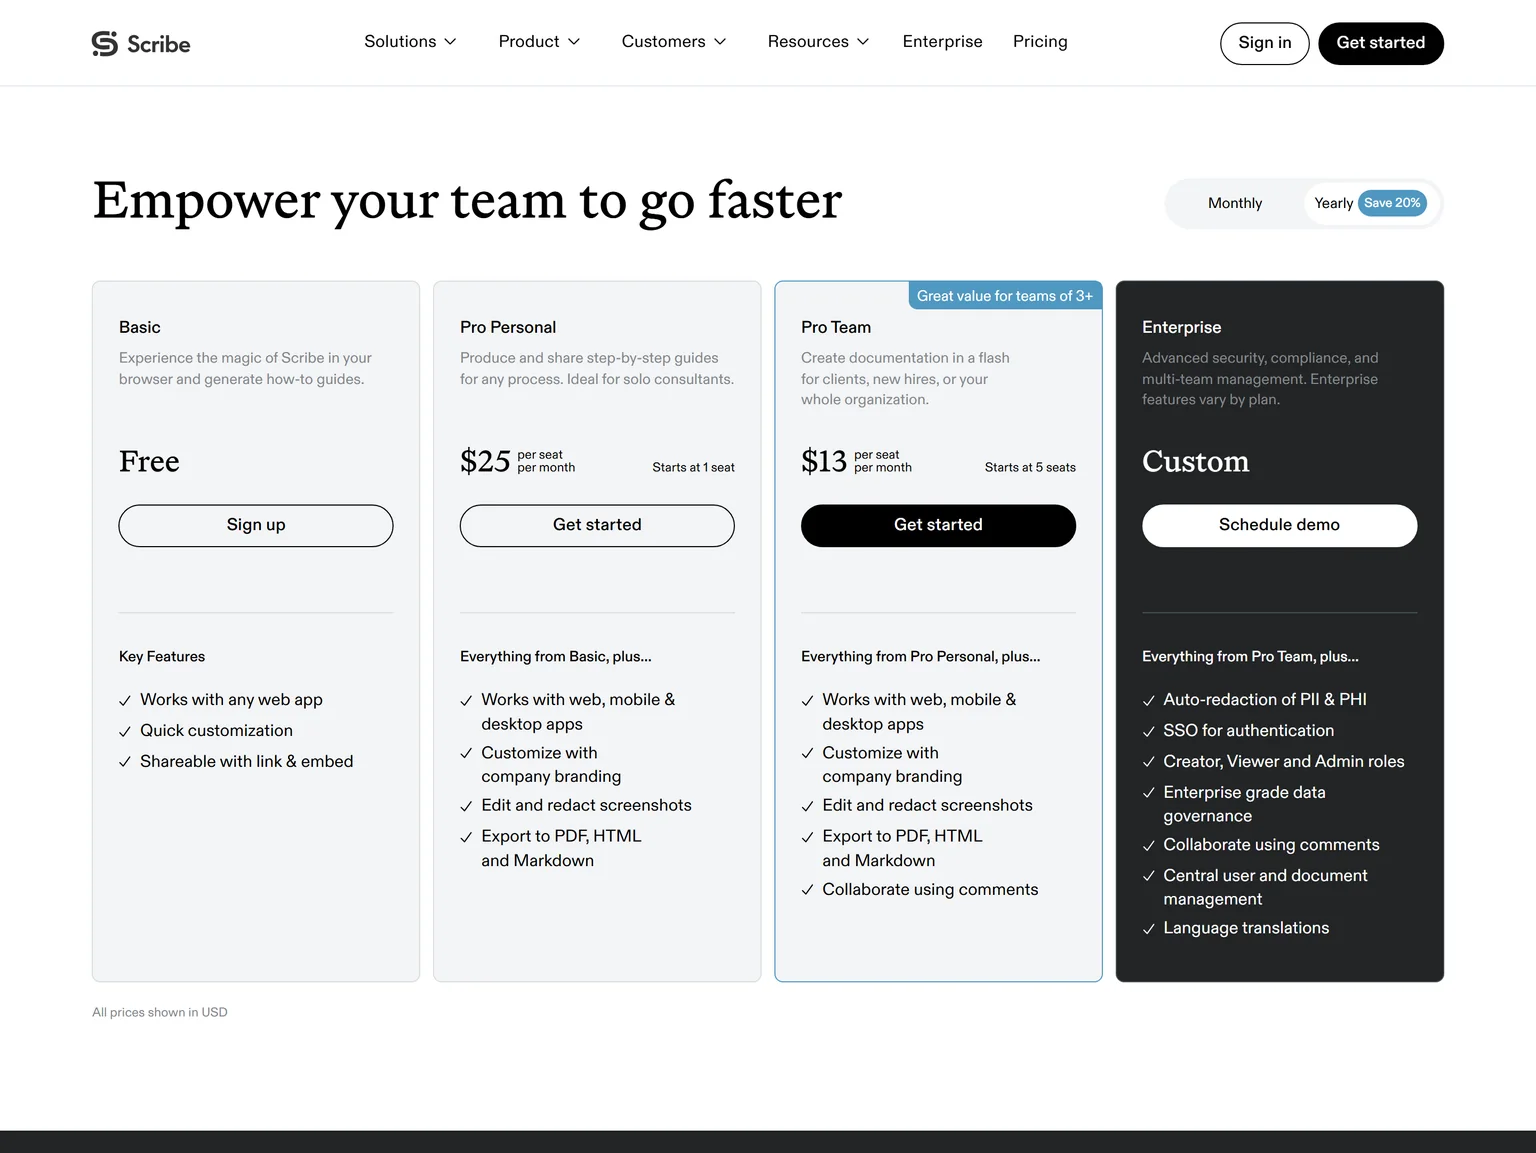Click the $25 price text

coord(485,461)
